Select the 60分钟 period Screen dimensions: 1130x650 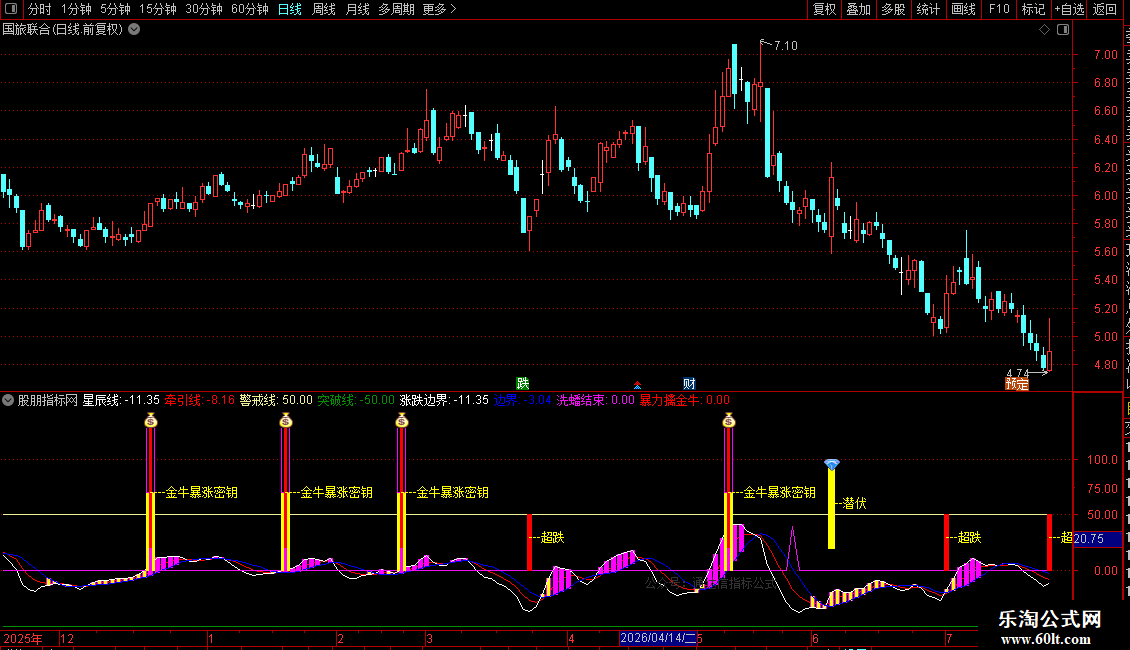(249, 9)
